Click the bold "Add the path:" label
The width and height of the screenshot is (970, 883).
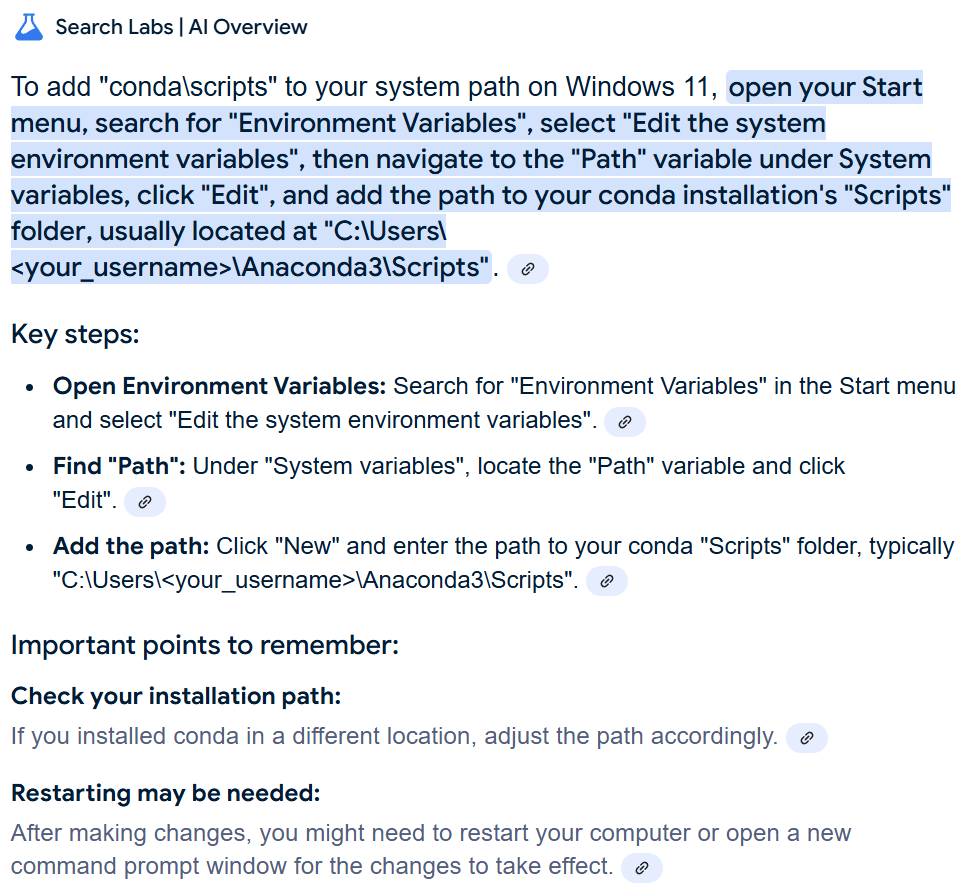130,546
